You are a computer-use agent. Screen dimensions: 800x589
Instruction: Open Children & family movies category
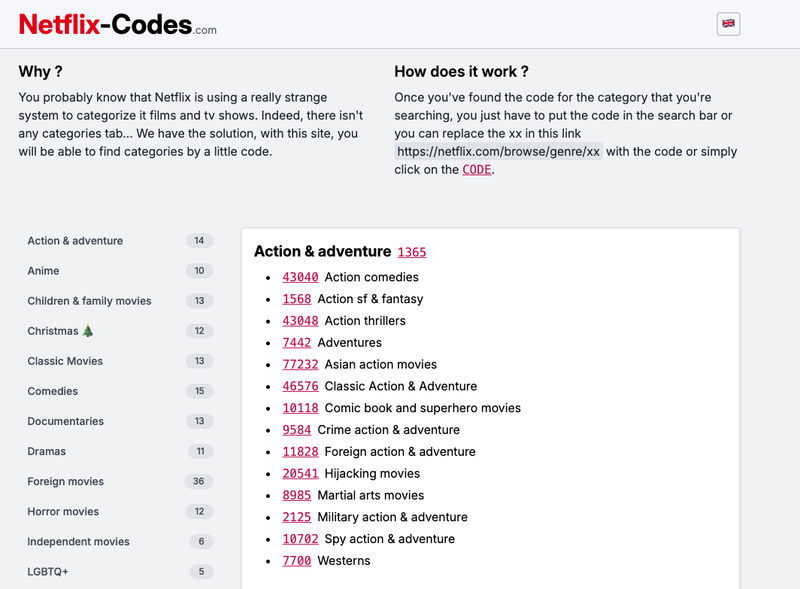coord(88,301)
